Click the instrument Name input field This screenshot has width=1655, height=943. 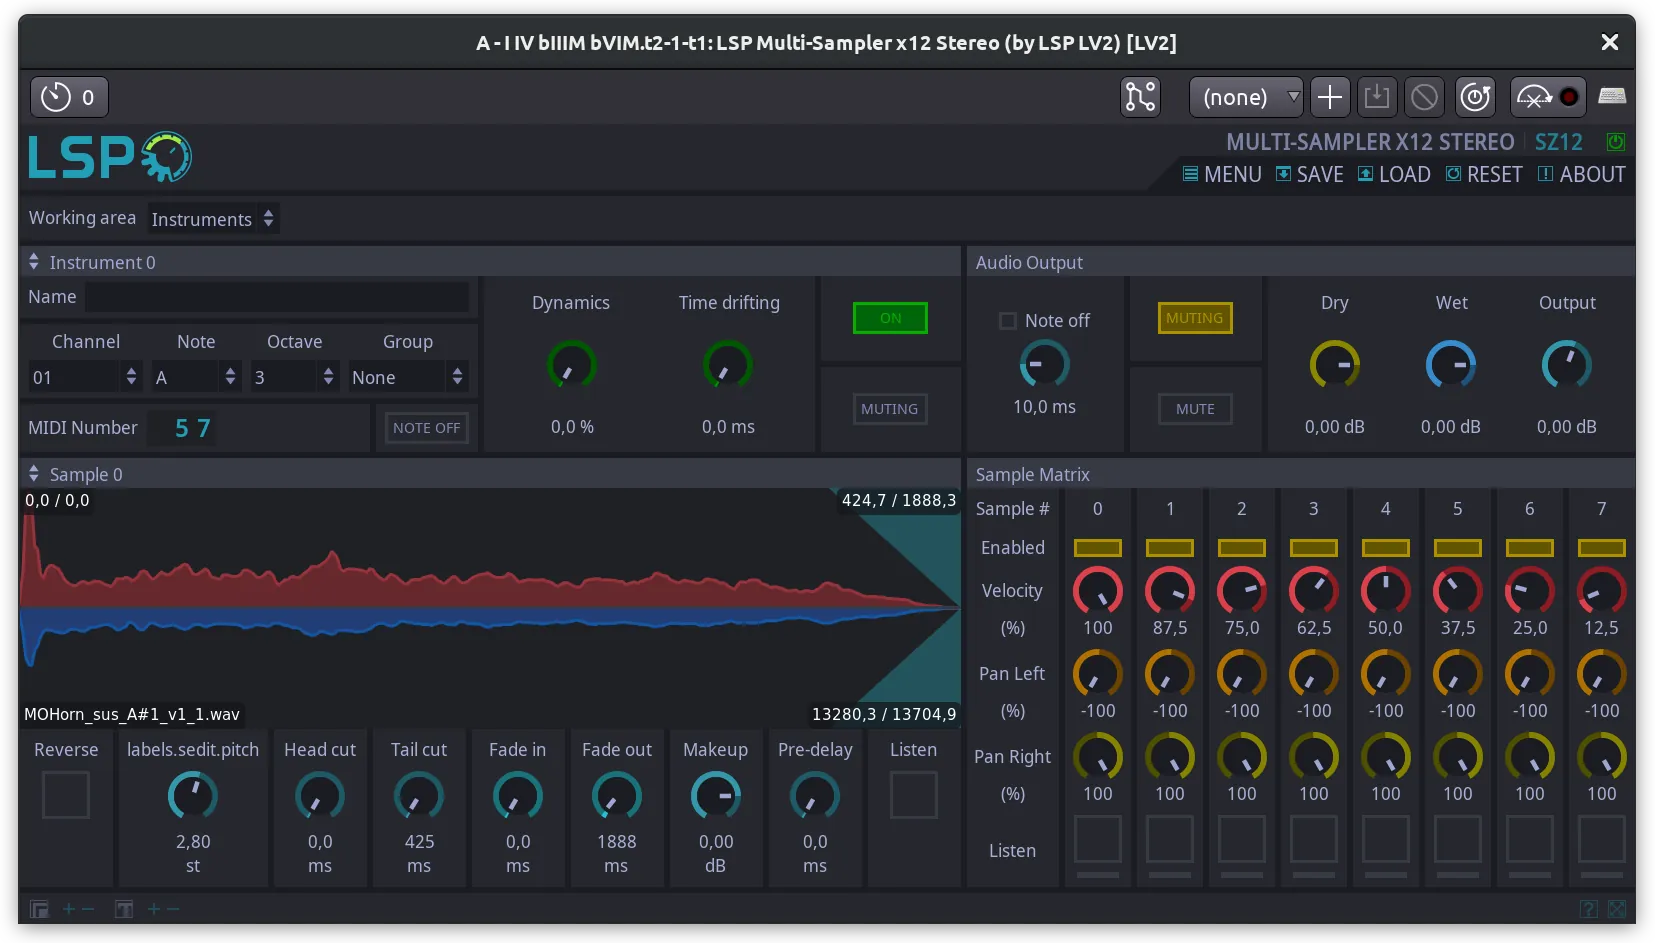(x=277, y=297)
